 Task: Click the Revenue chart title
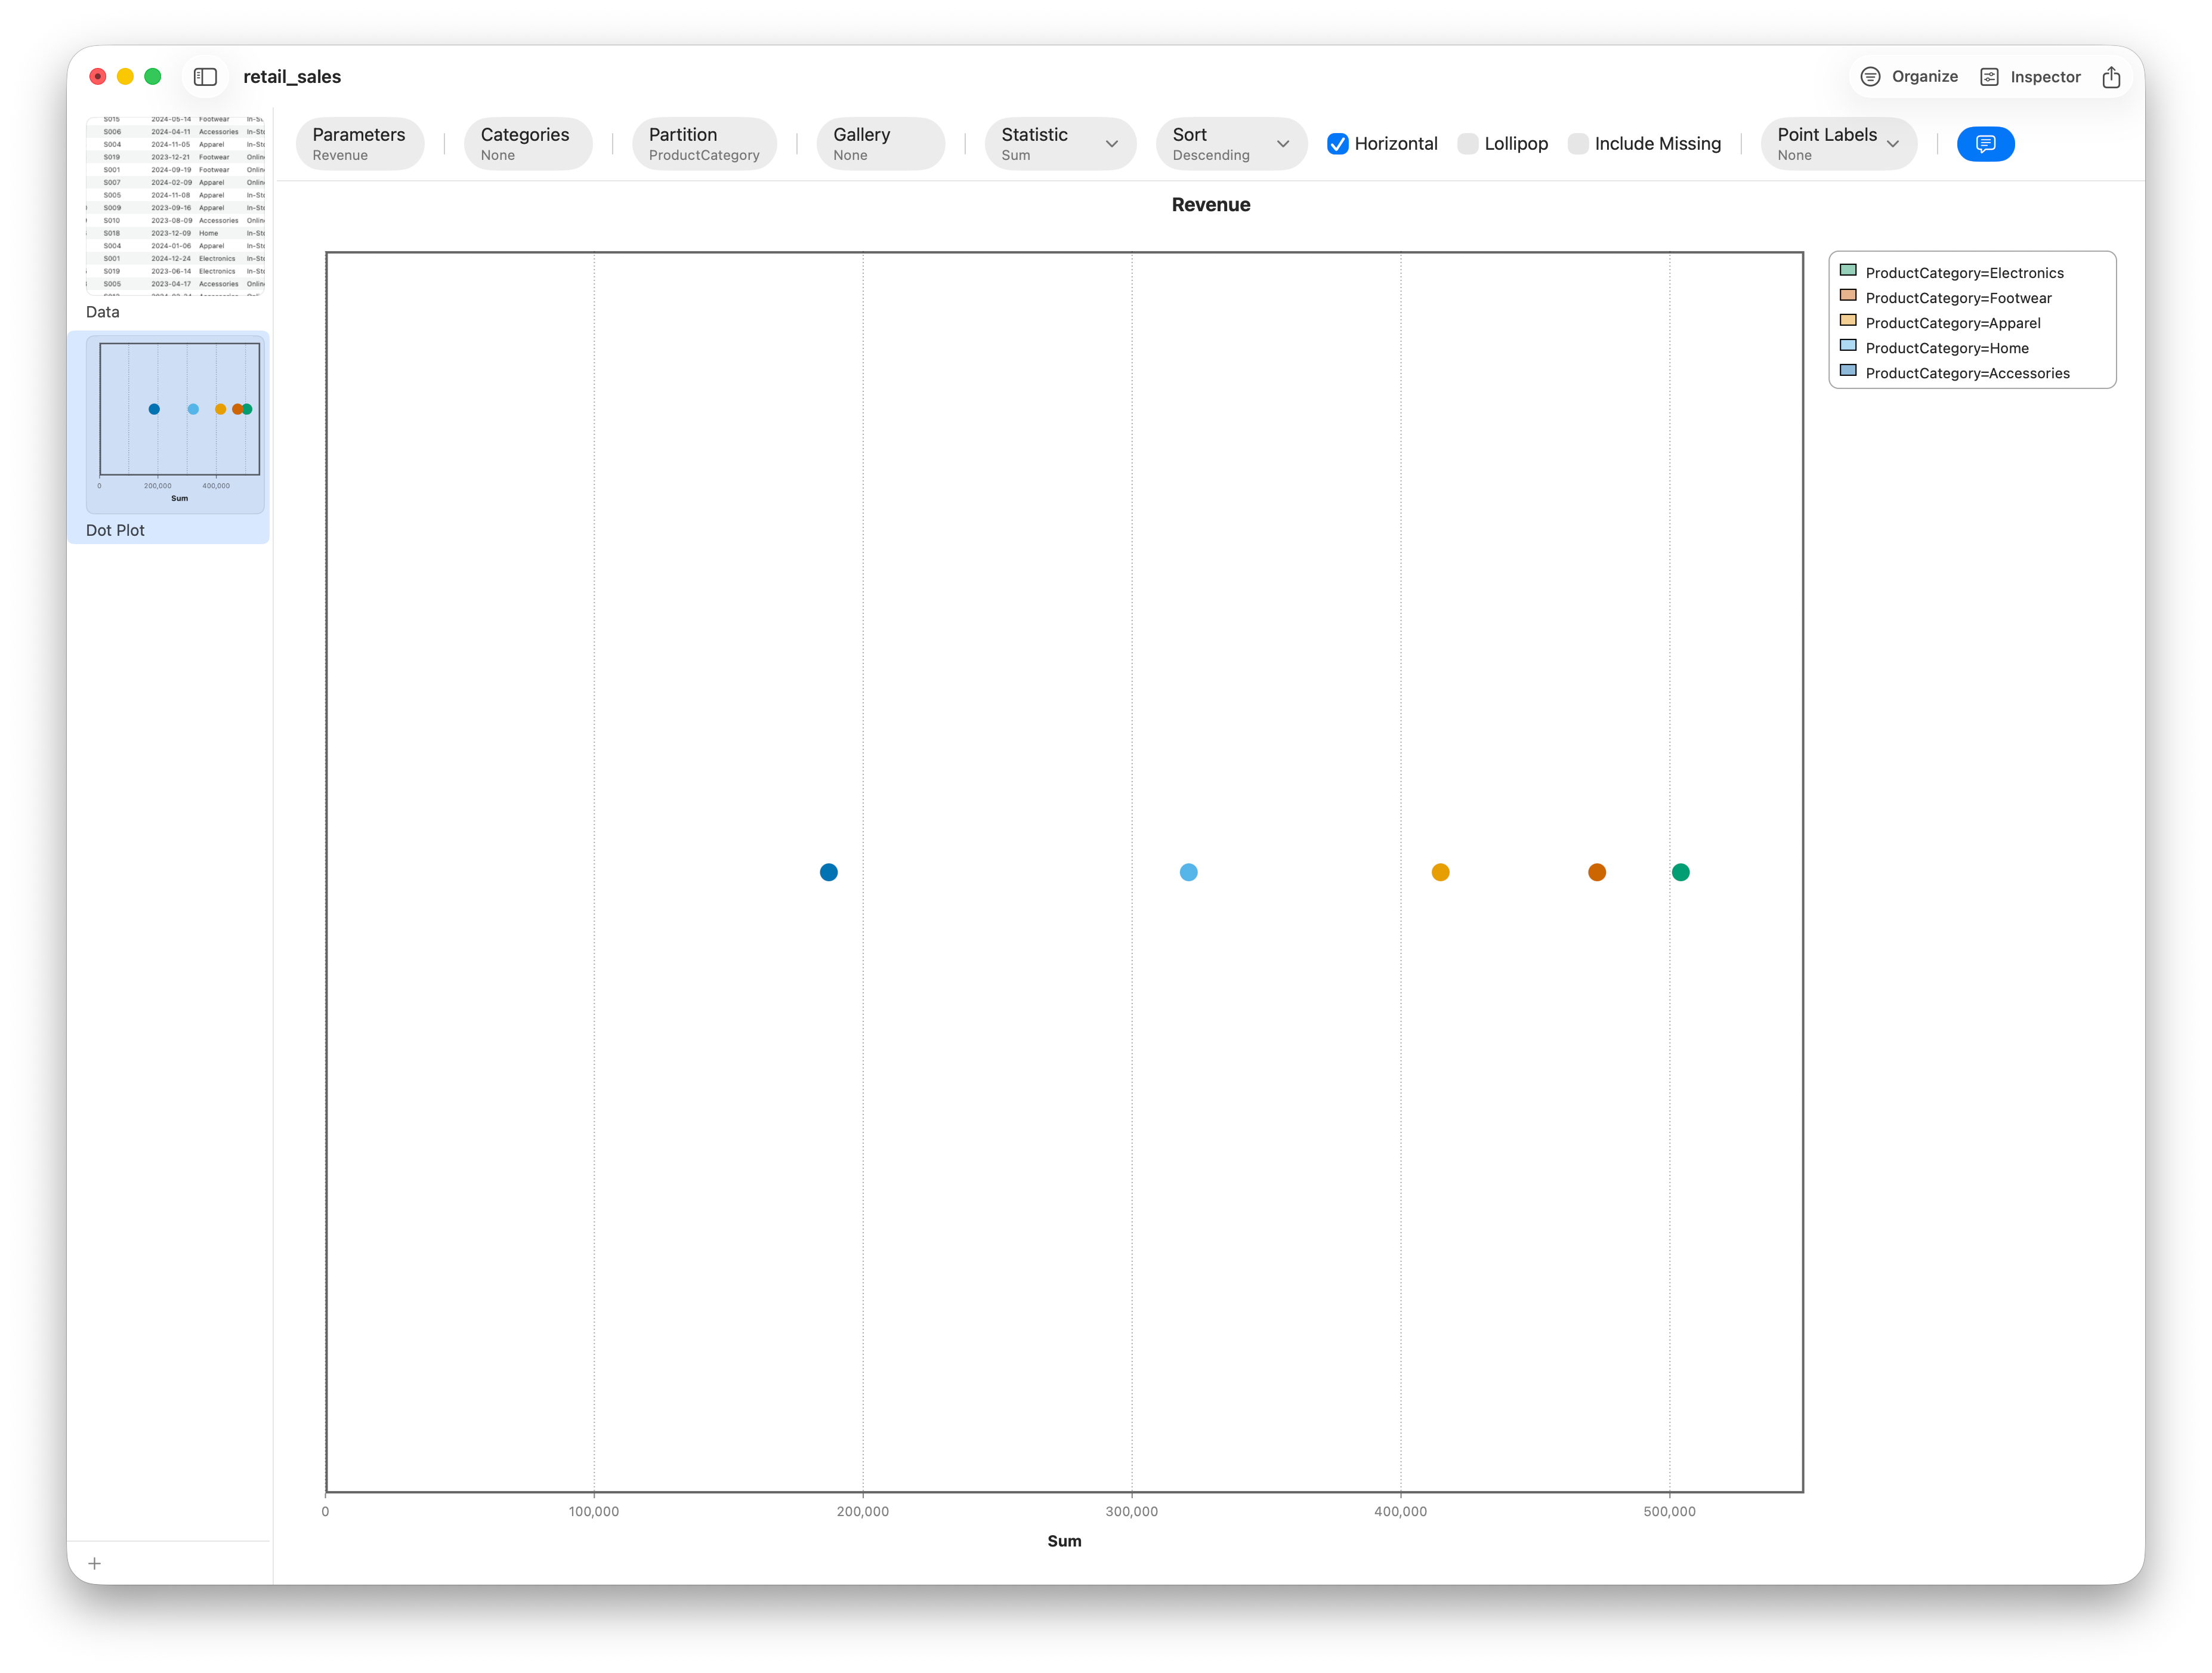tap(1211, 205)
